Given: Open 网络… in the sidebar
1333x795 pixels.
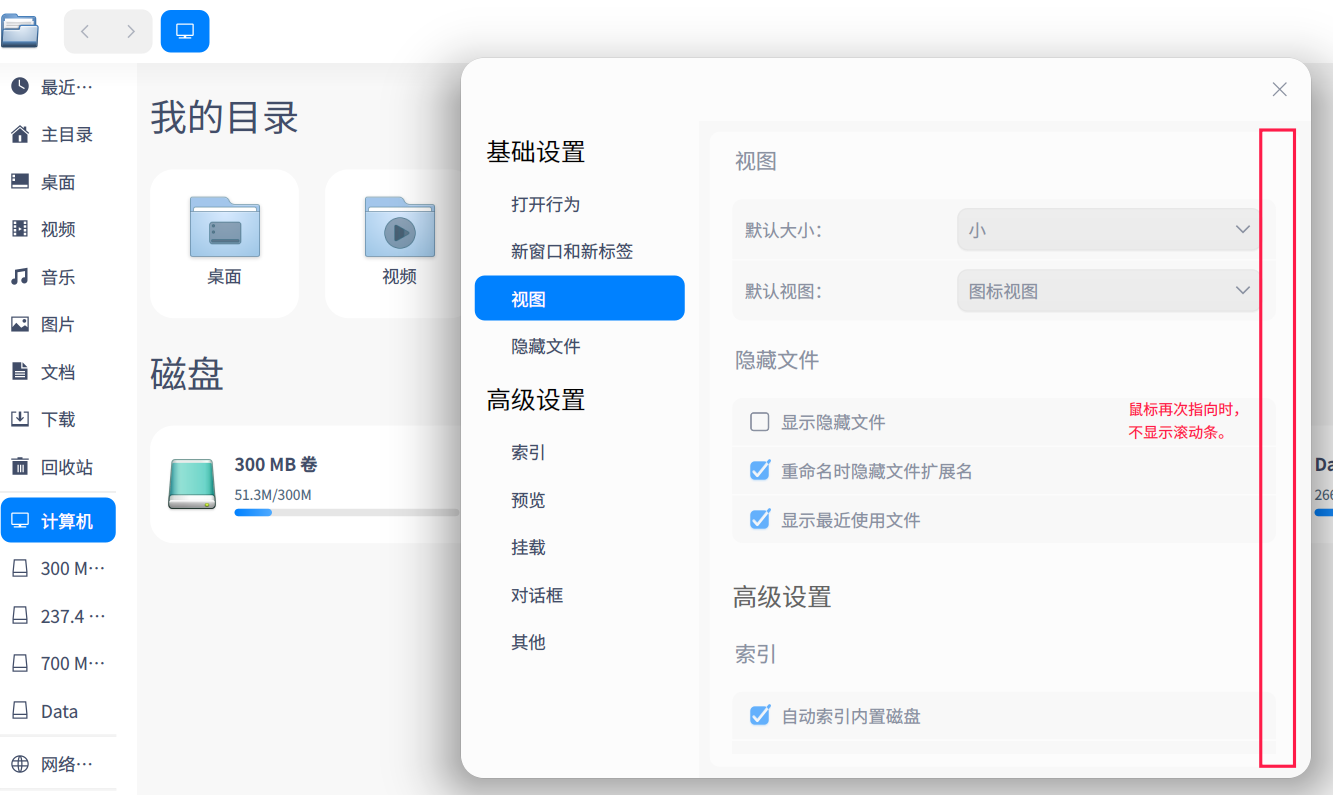Looking at the screenshot, I should pos(58,765).
